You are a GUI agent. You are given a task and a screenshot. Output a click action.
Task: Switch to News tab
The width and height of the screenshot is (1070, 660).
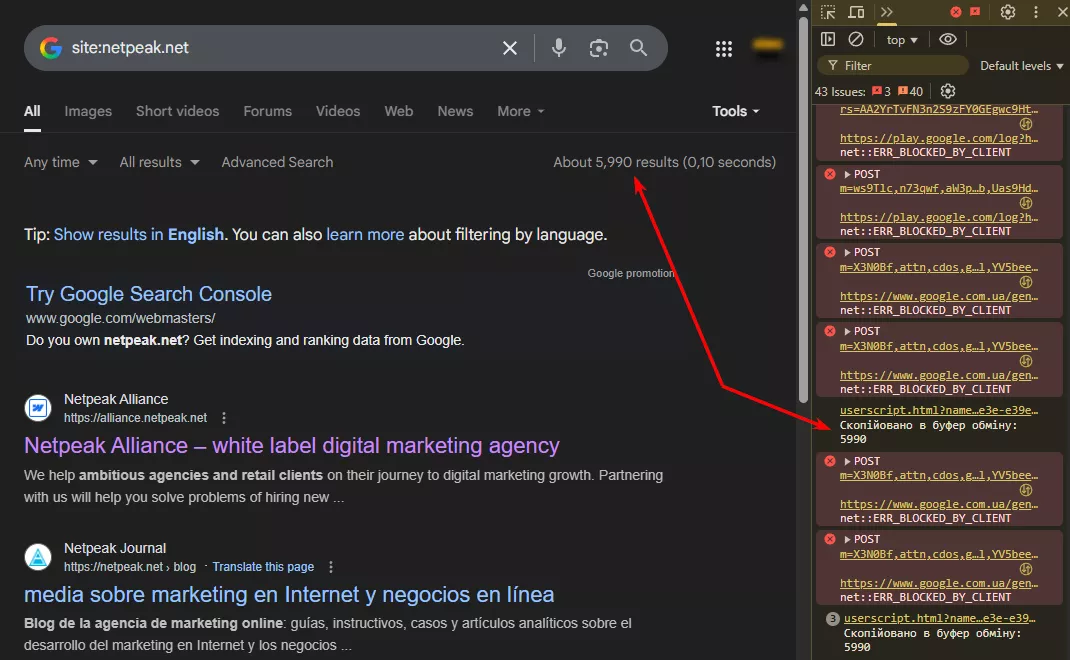[455, 111]
